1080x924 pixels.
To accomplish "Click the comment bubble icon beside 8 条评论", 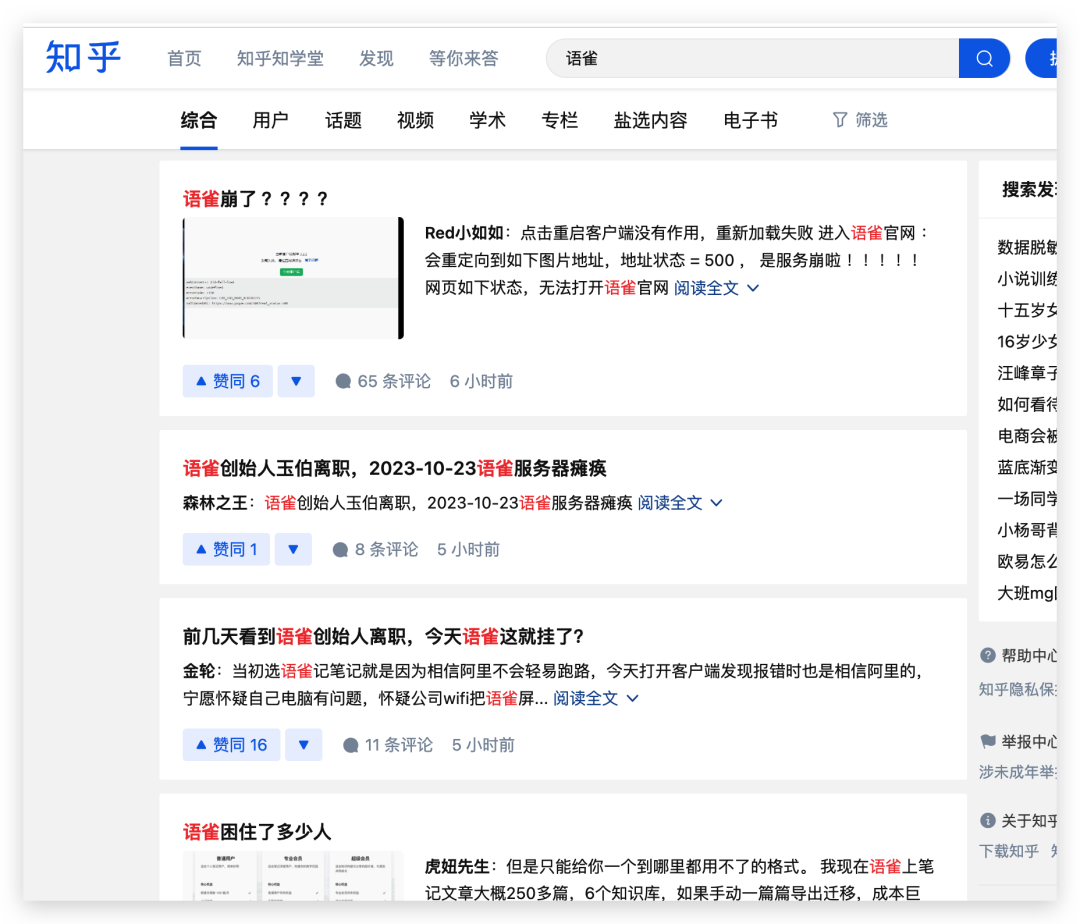I will point(340,549).
